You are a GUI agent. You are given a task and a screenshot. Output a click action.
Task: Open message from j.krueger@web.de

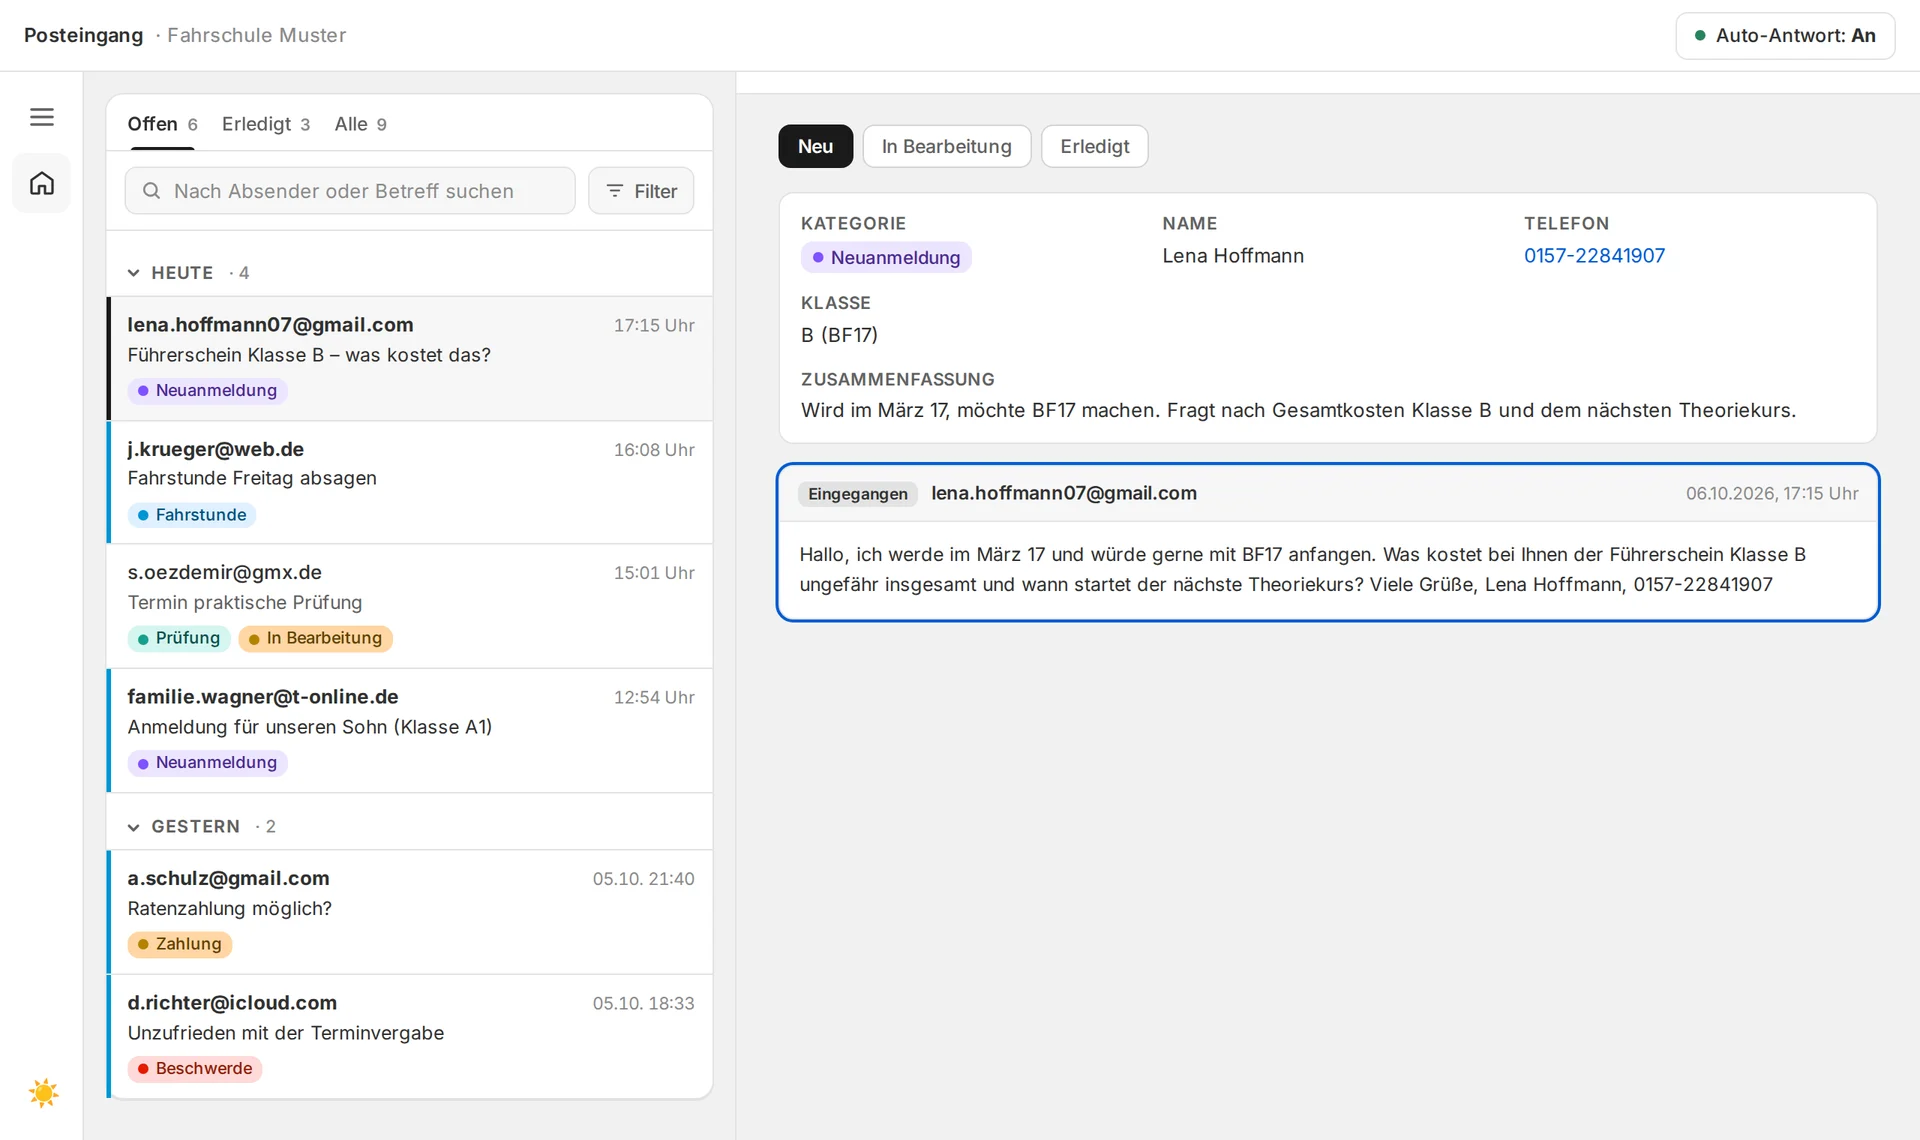(x=410, y=482)
